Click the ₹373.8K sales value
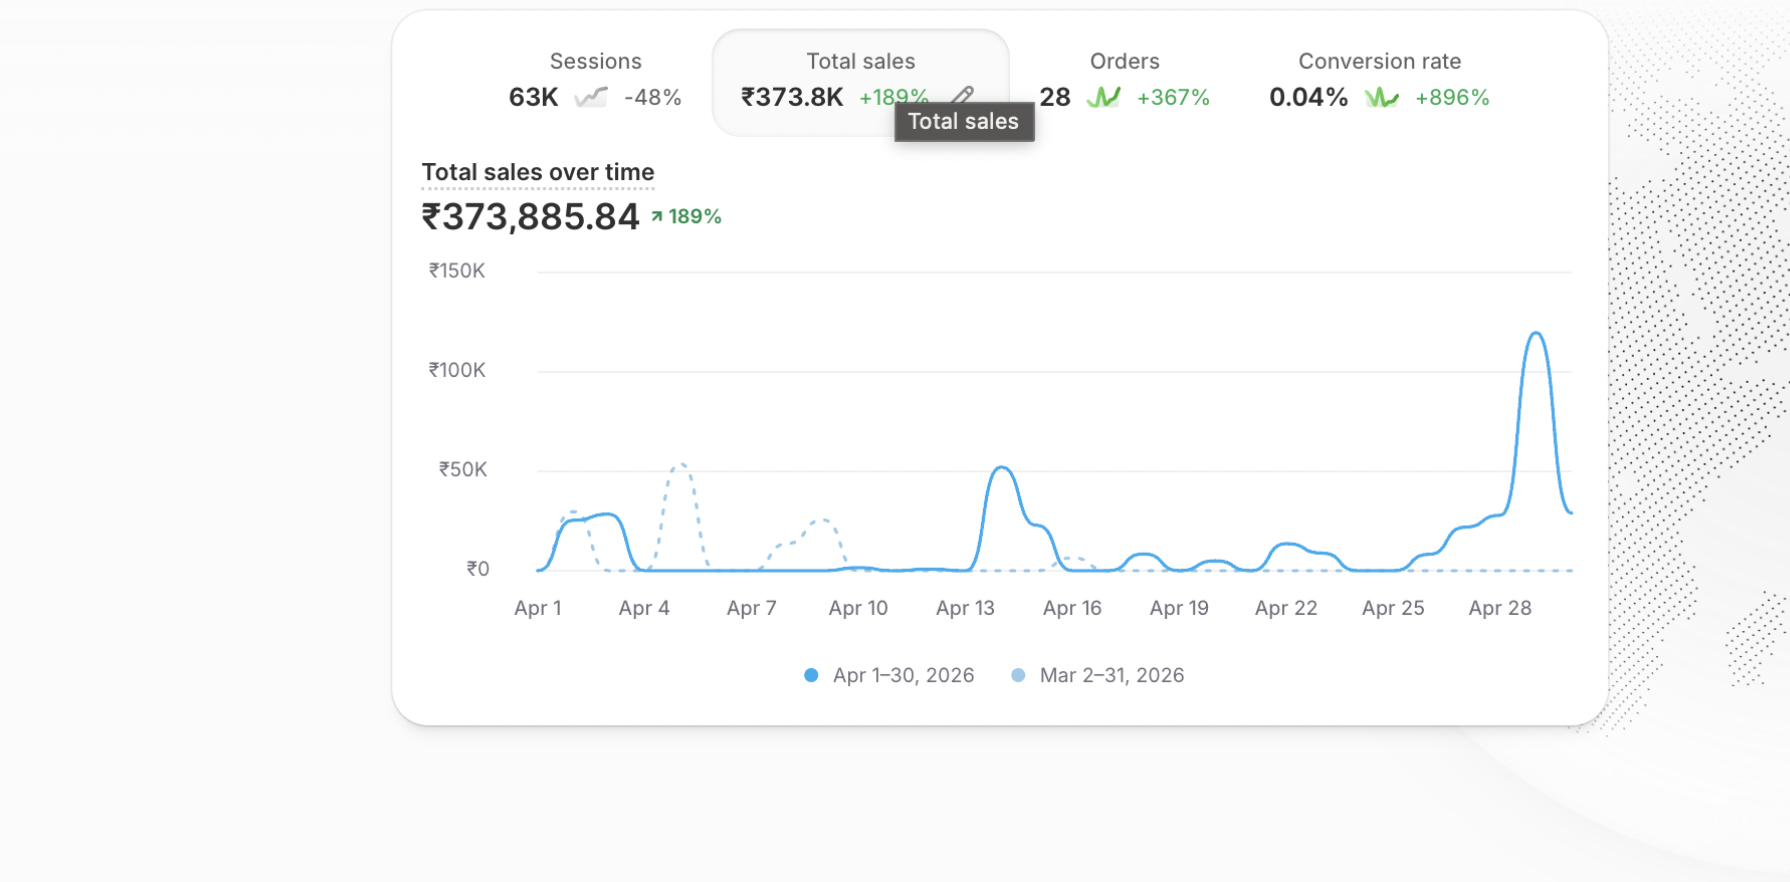This screenshot has width=1790, height=882. click(792, 97)
